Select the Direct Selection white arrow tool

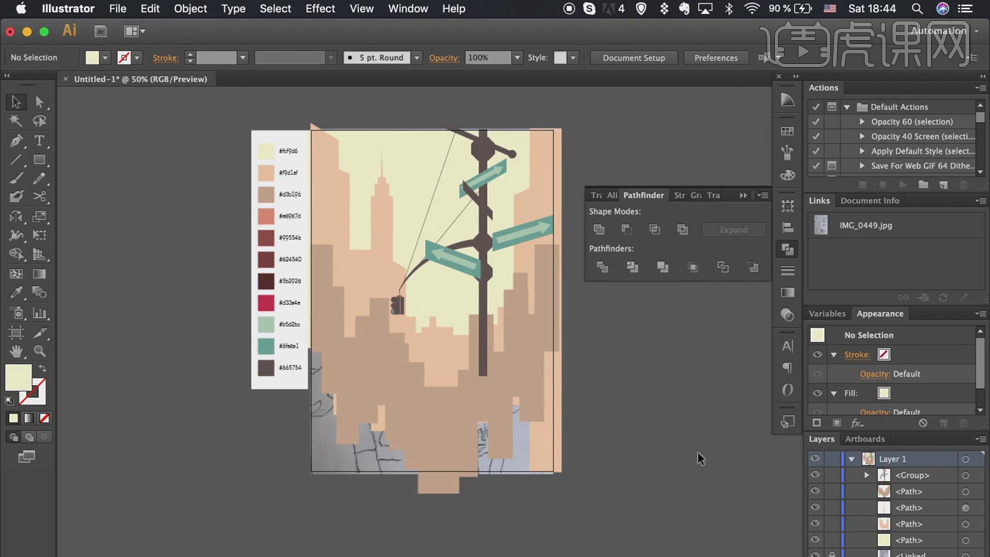click(x=40, y=102)
